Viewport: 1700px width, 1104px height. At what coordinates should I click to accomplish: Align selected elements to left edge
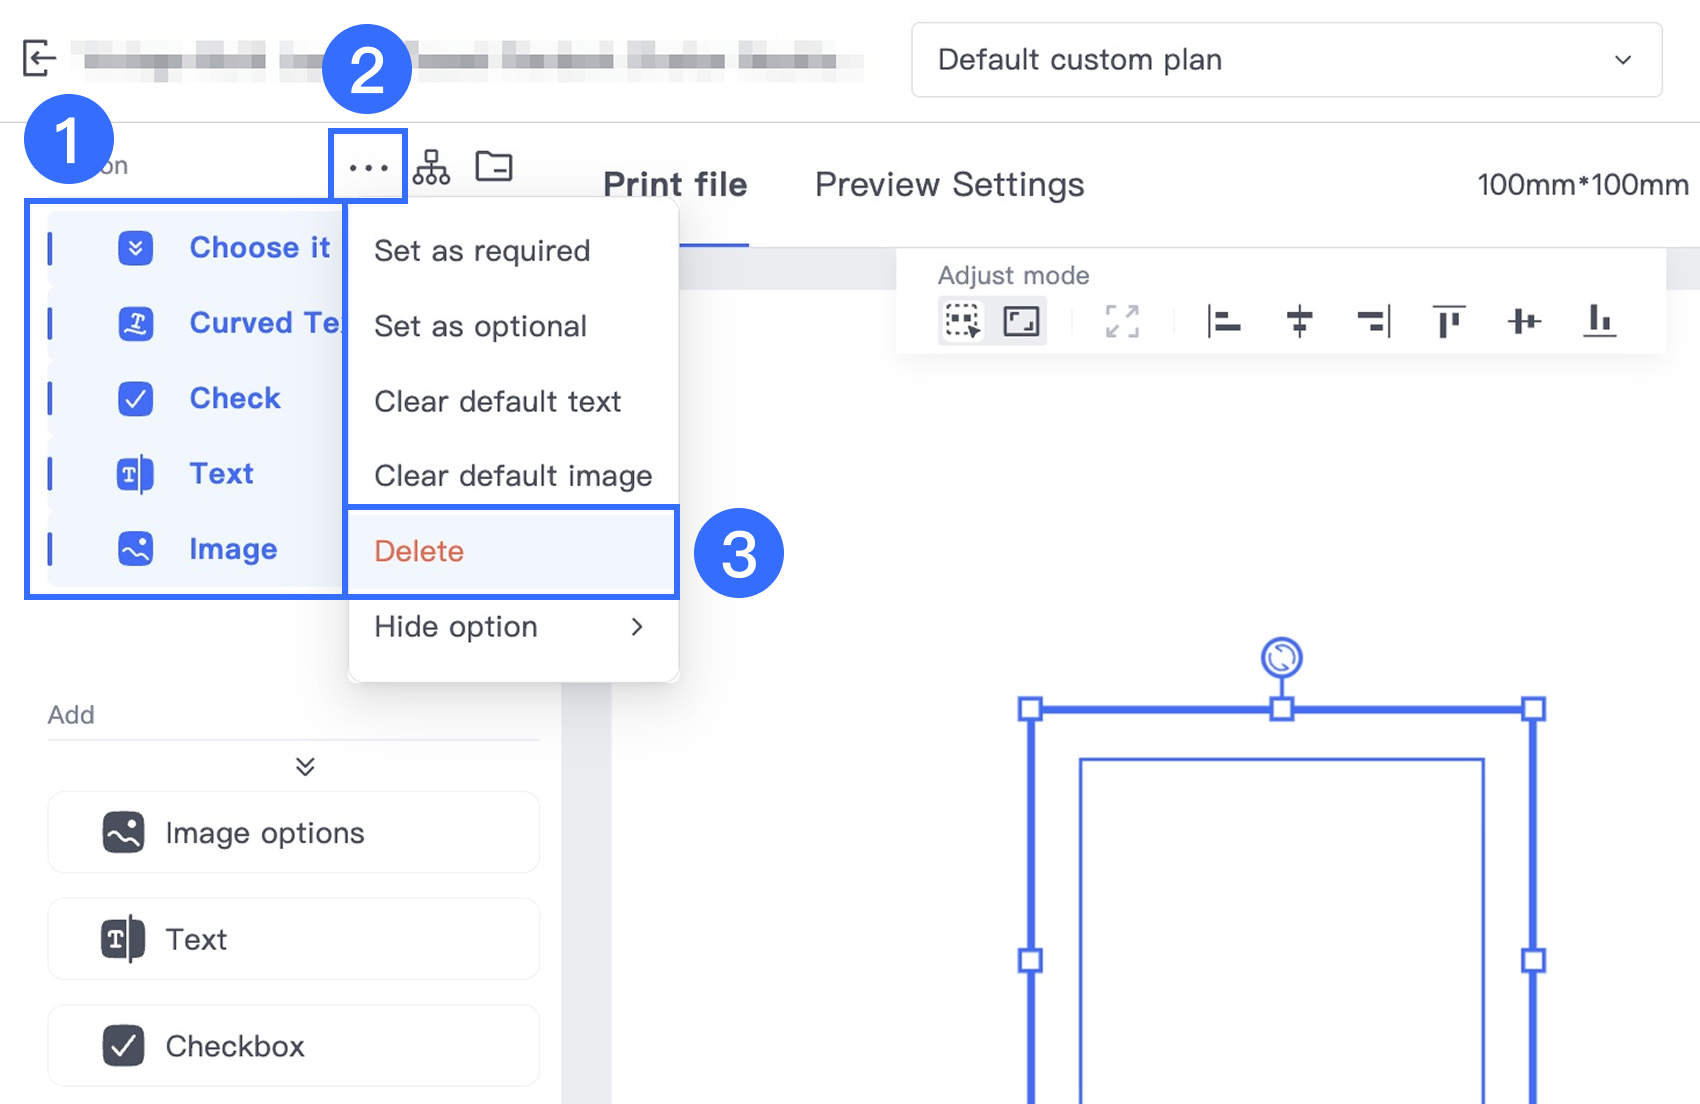pos(1223,321)
